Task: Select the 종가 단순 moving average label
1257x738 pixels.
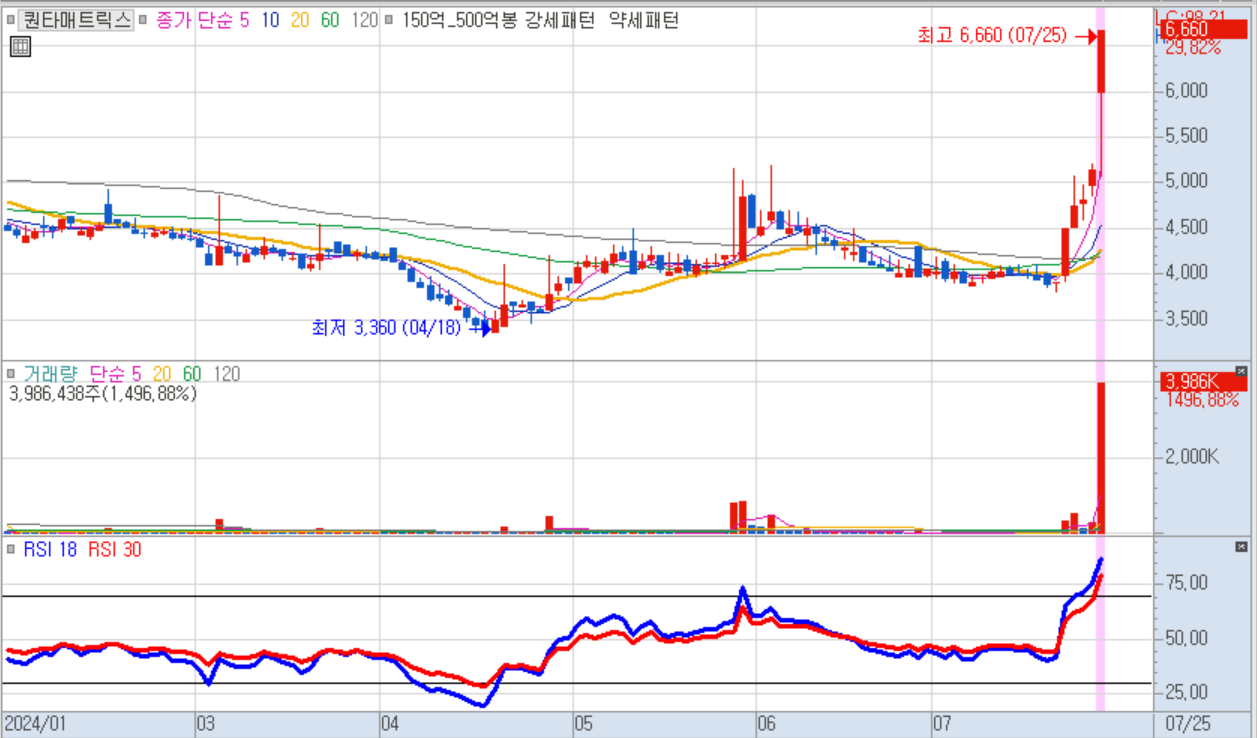Action: tap(192, 20)
